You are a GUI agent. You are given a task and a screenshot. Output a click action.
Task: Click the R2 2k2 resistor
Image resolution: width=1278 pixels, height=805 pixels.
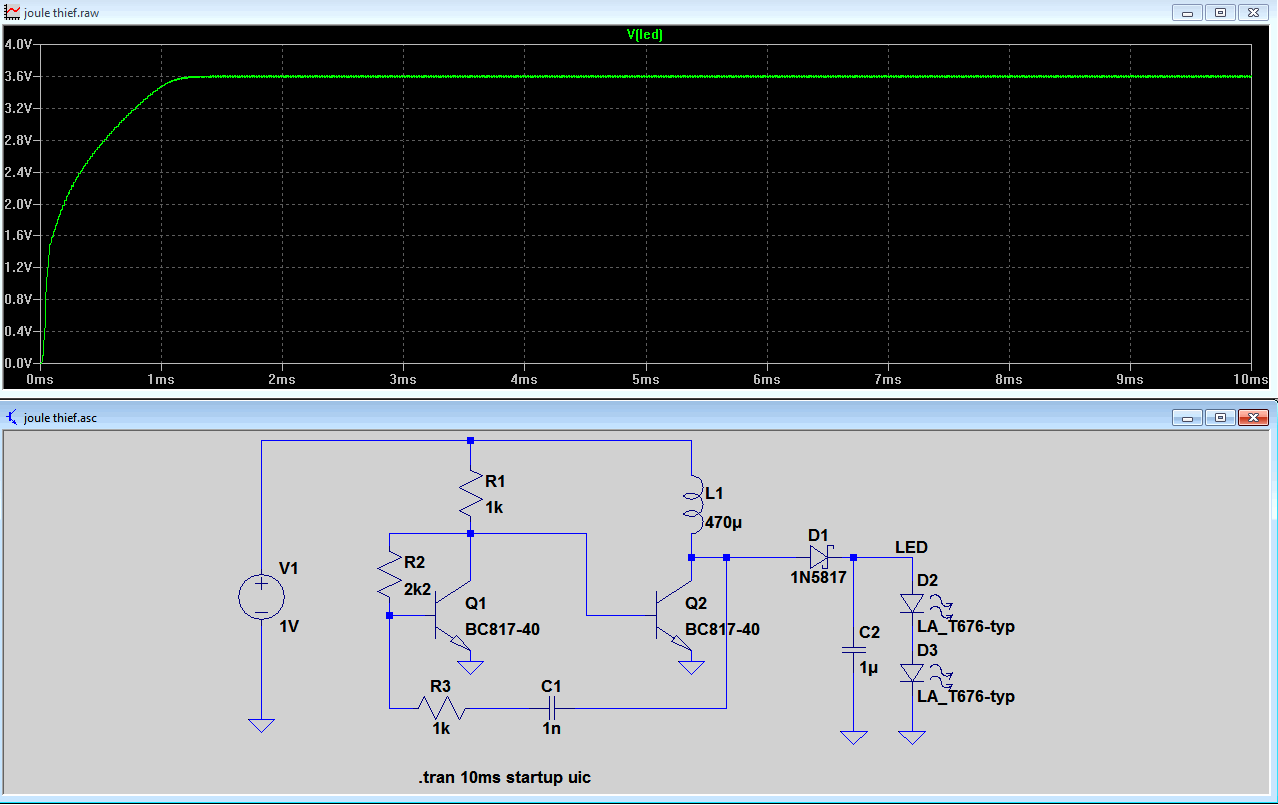point(390,577)
